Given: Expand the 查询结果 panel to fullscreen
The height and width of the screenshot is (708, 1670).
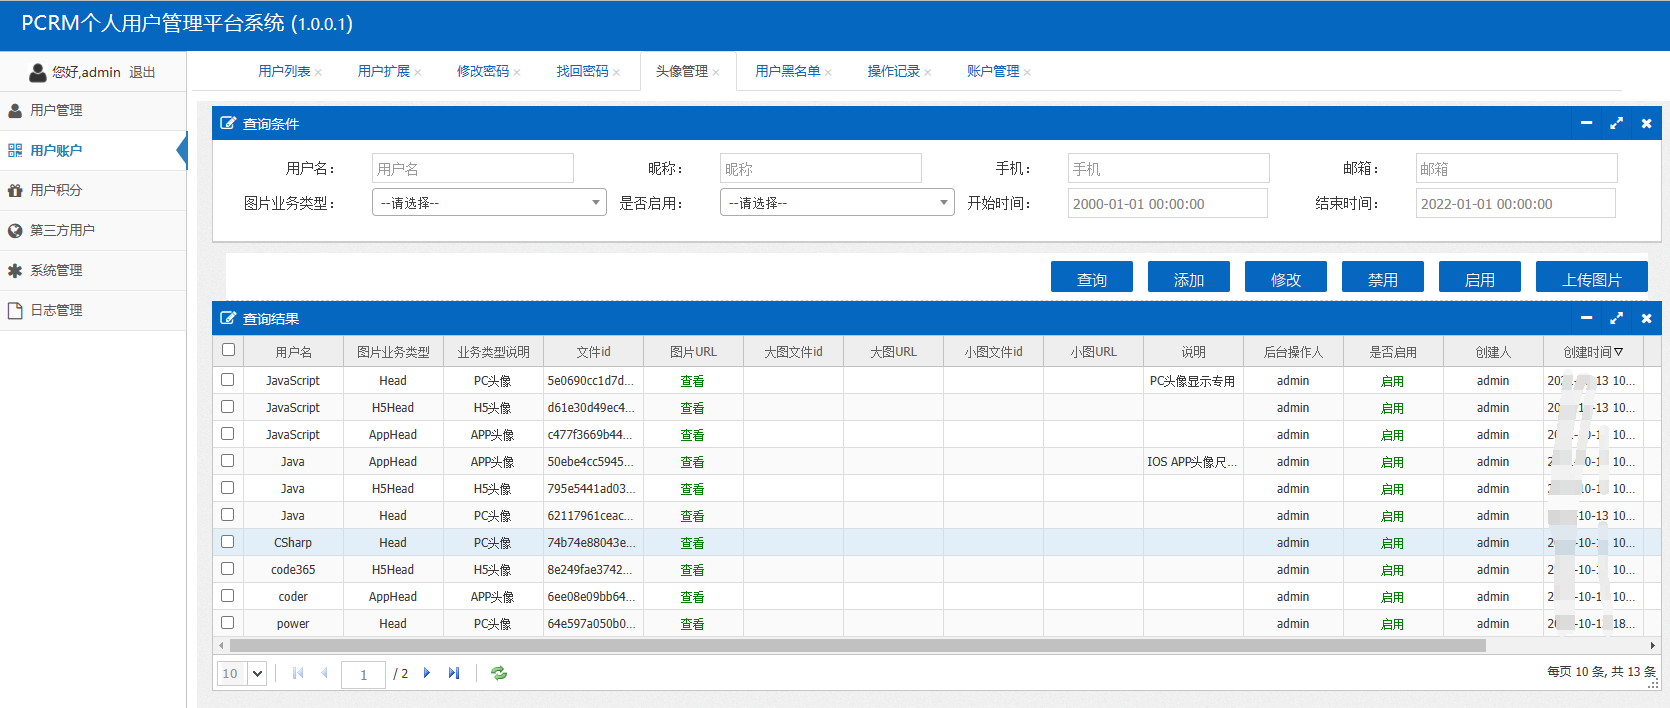Looking at the screenshot, I should coord(1616,318).
